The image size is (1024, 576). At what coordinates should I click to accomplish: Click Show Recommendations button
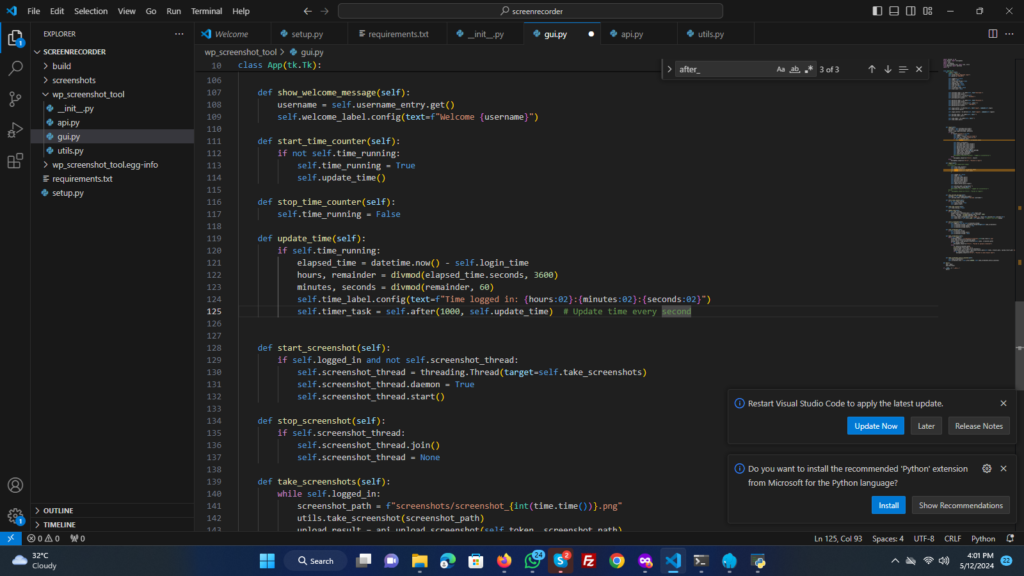click(x=960, y=505)
